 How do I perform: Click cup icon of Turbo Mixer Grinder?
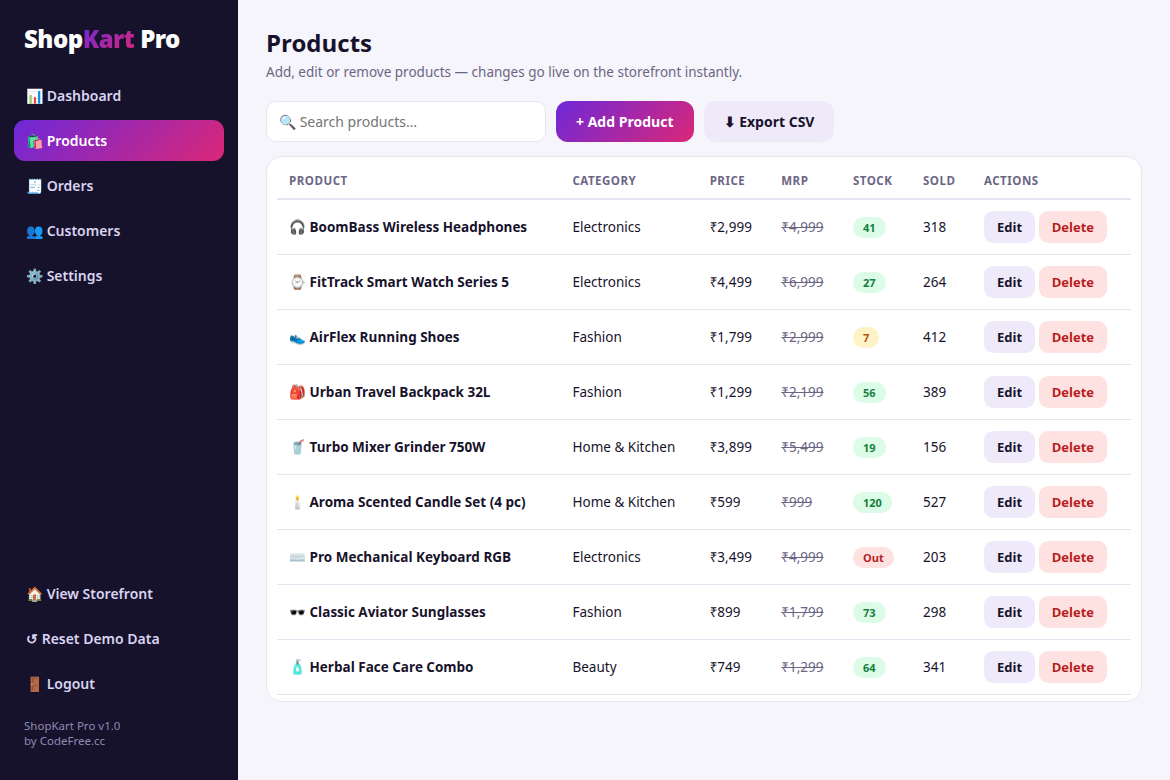tap(297, 447)
